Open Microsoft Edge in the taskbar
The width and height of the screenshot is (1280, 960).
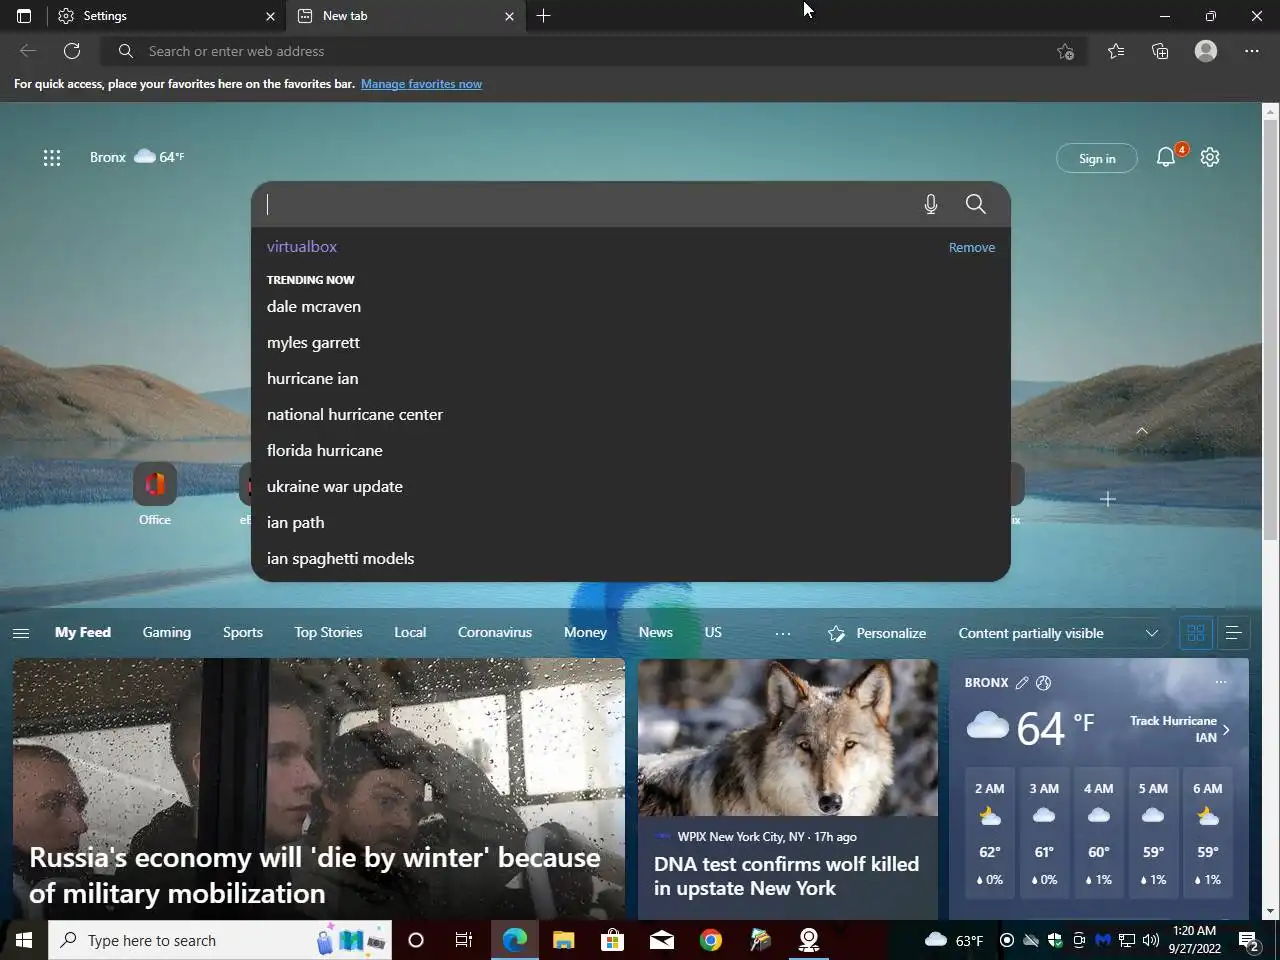coord(514,940)
